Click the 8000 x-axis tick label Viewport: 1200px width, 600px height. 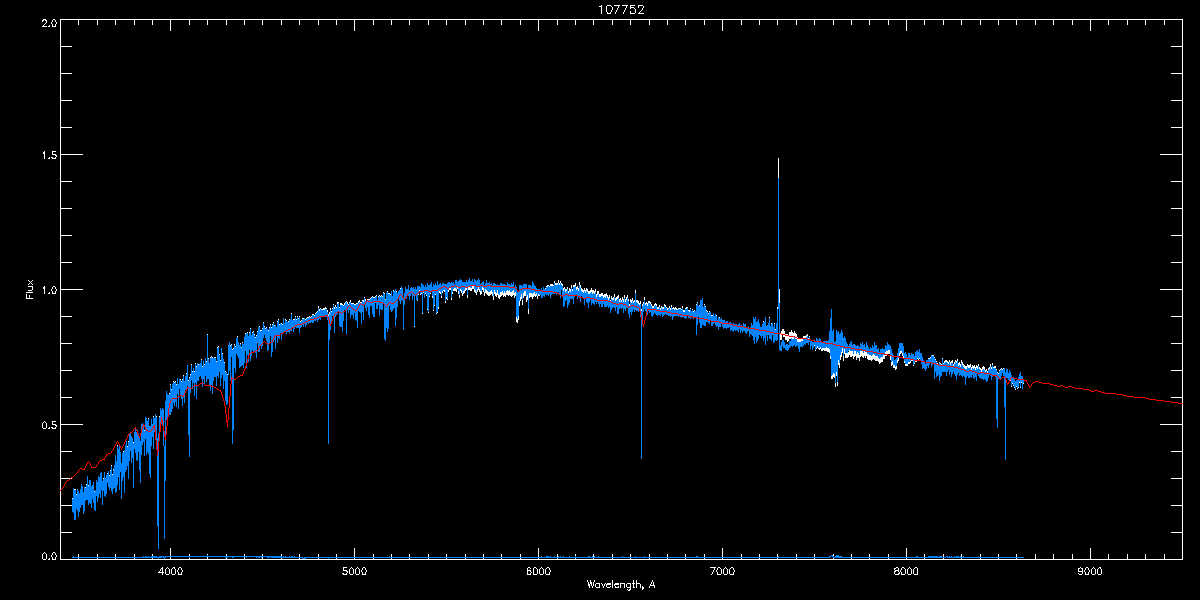(x=906, y=572)
